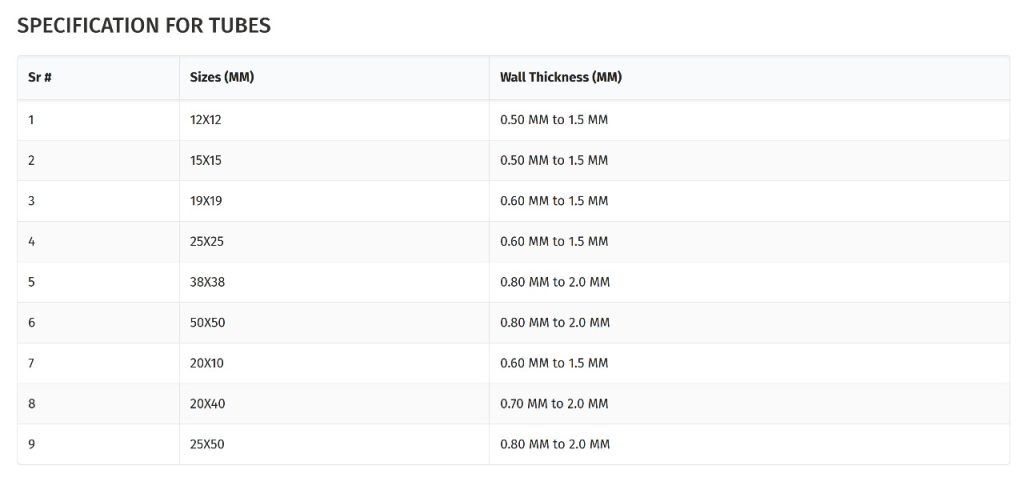Select serial number 7 in the table
Viewport: 1024px width, 486px height.
tap(32, 363)
